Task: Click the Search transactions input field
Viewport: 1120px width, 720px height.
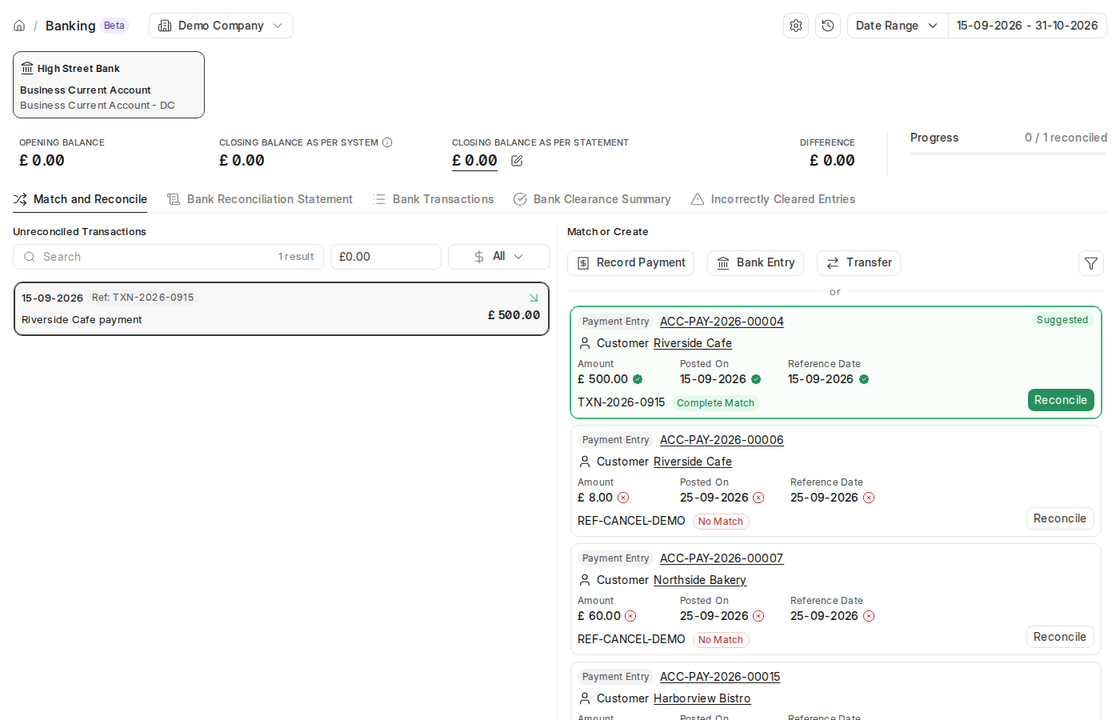Action: tap(169, 257)
